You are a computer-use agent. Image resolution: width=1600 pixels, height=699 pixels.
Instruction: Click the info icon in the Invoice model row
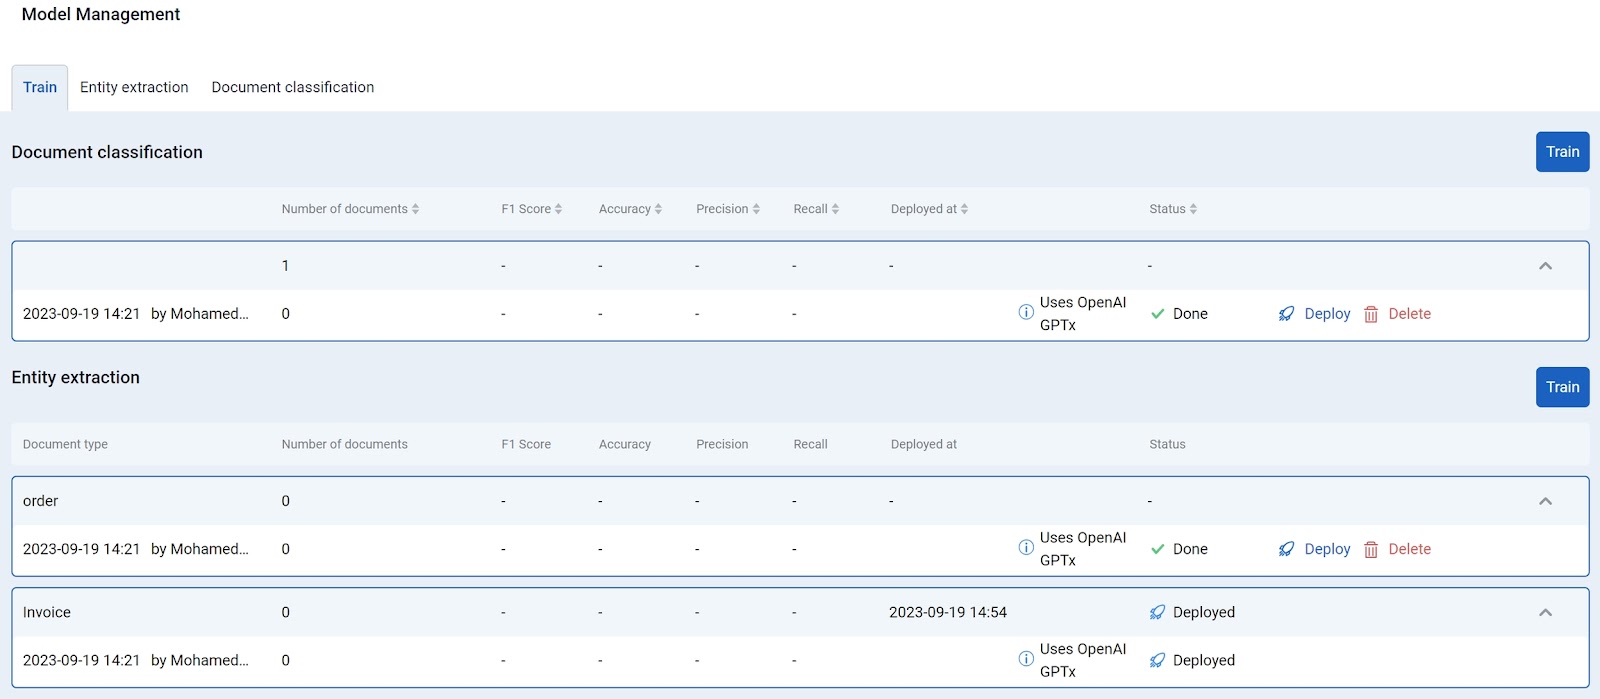[1026, 658]
